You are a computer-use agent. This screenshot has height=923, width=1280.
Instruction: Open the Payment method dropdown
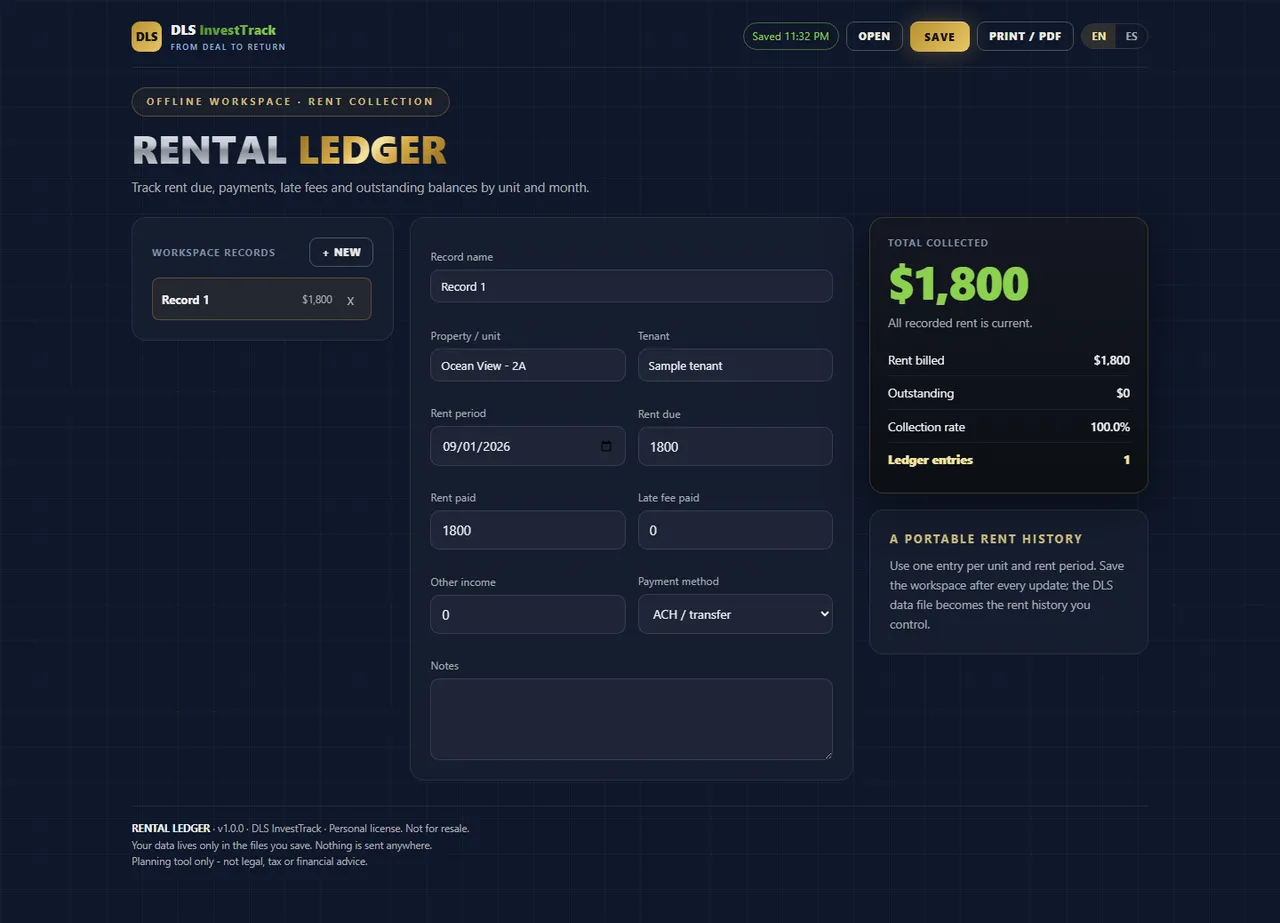735,614
